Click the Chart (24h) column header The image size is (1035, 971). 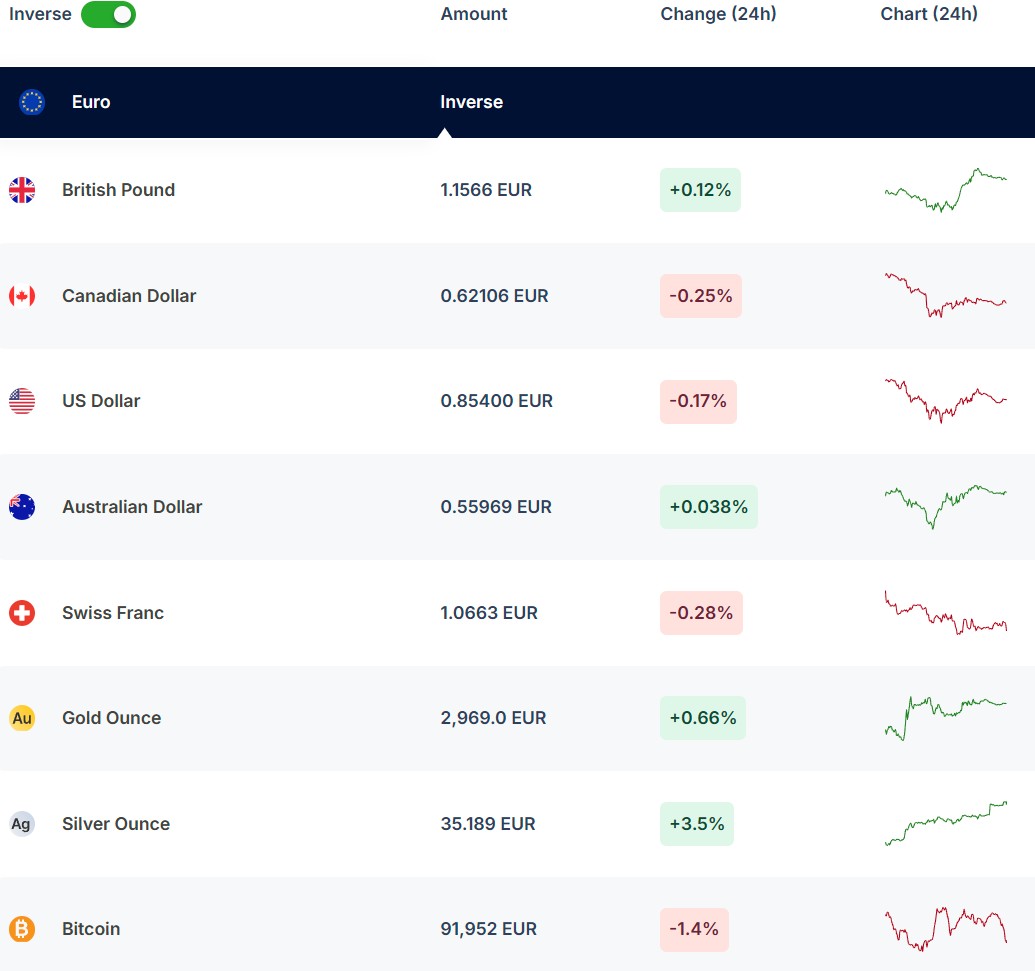(929, 14)
